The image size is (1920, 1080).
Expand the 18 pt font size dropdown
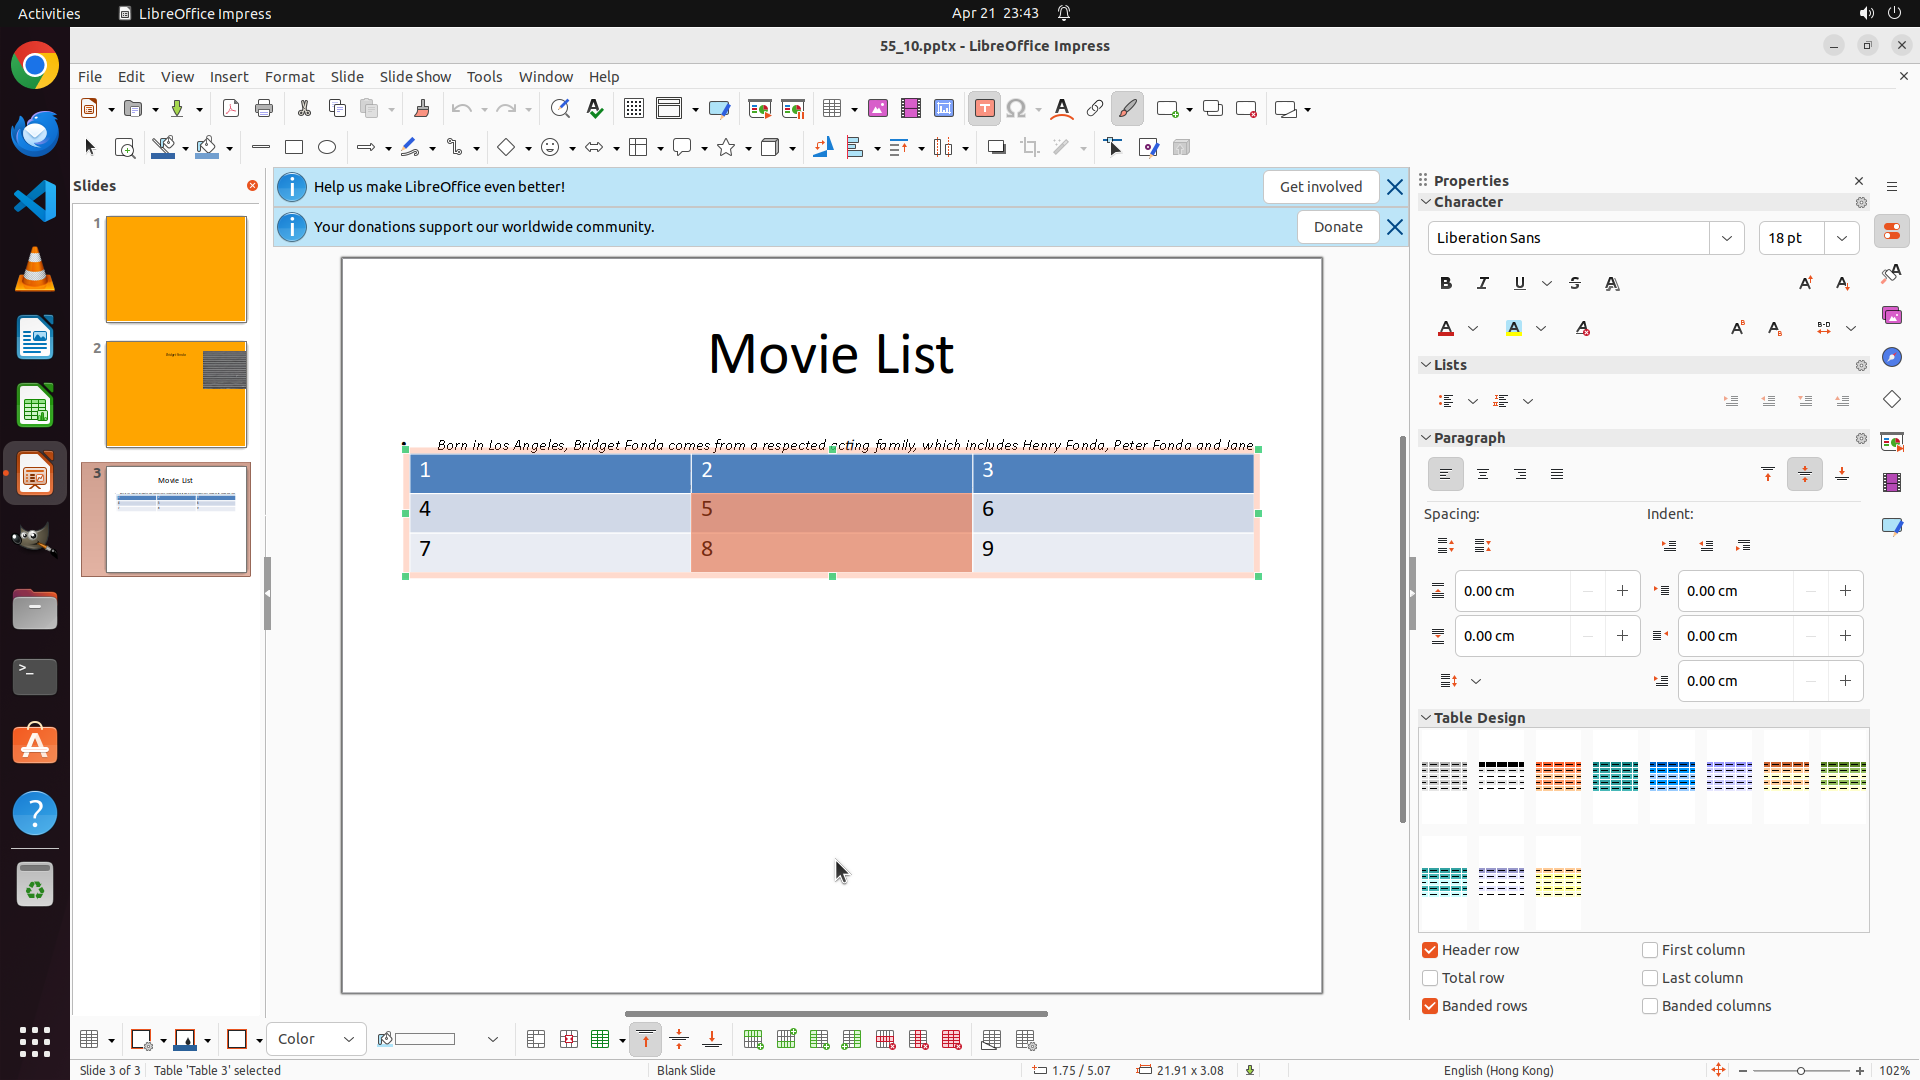point(1841,238)
